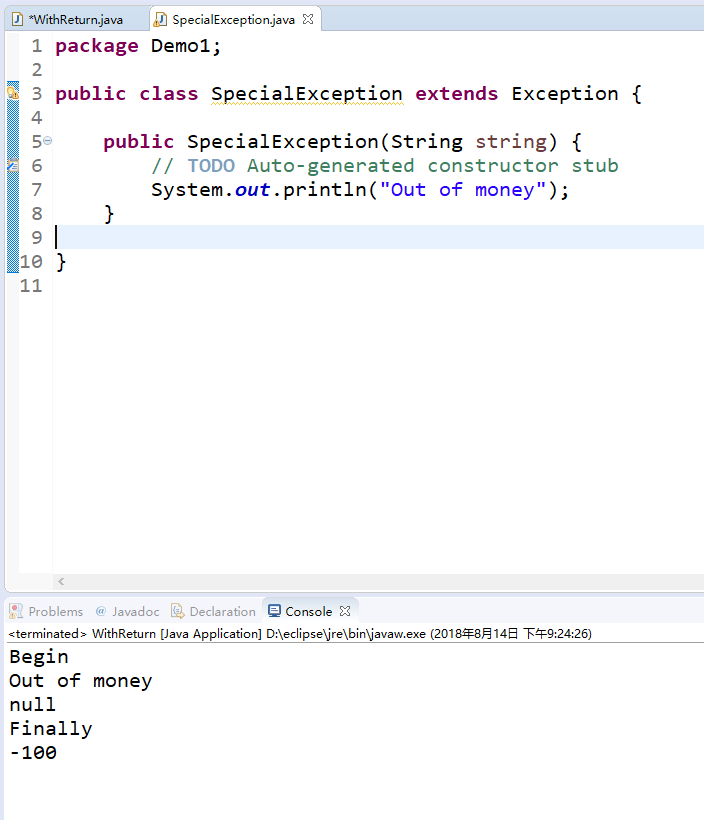Click the 'Demo1;' package name

click(x=186, y=46)
